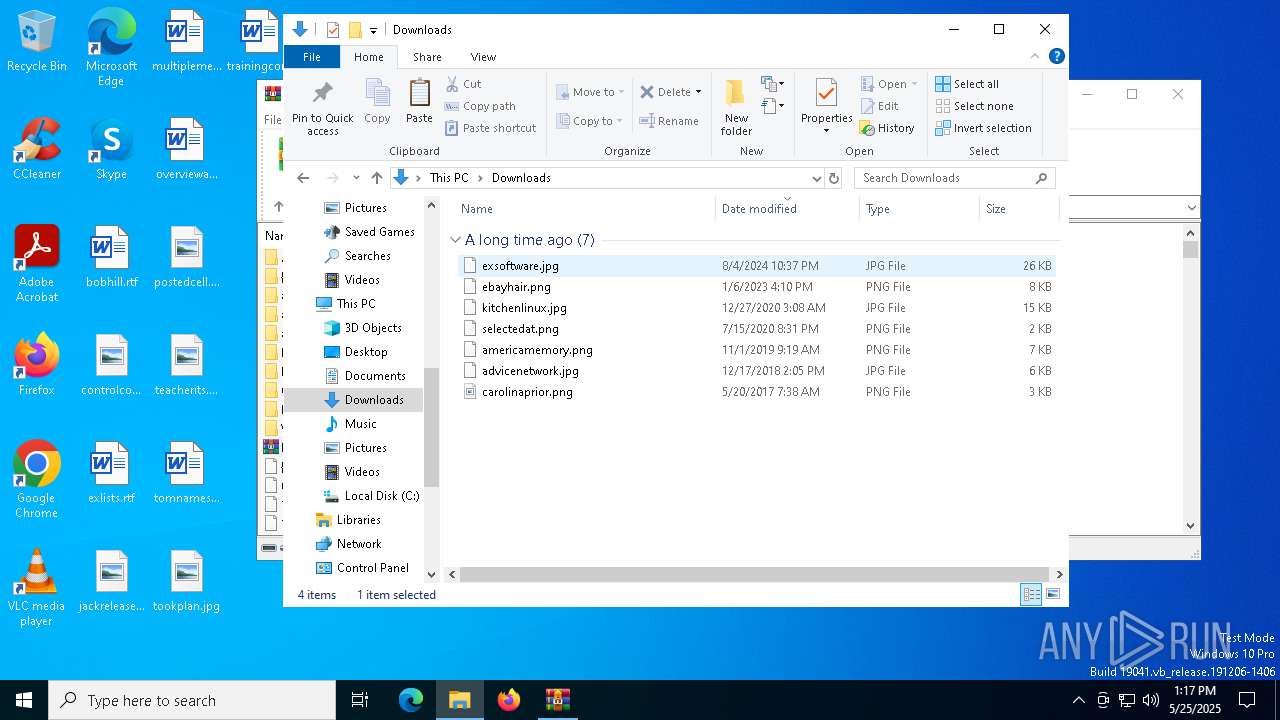Expand the Open button dropdown arrow
1280x720 pixels.
tap(914, 84)
